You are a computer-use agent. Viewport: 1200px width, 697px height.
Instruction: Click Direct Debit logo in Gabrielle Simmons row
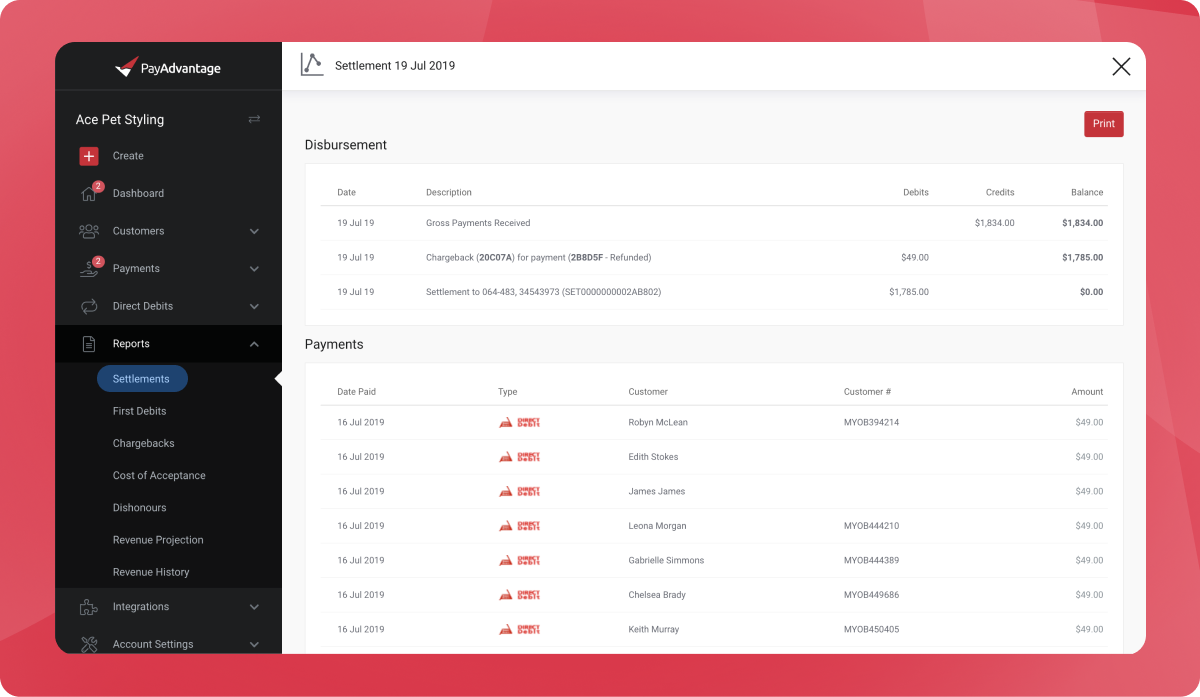point(519,560)
